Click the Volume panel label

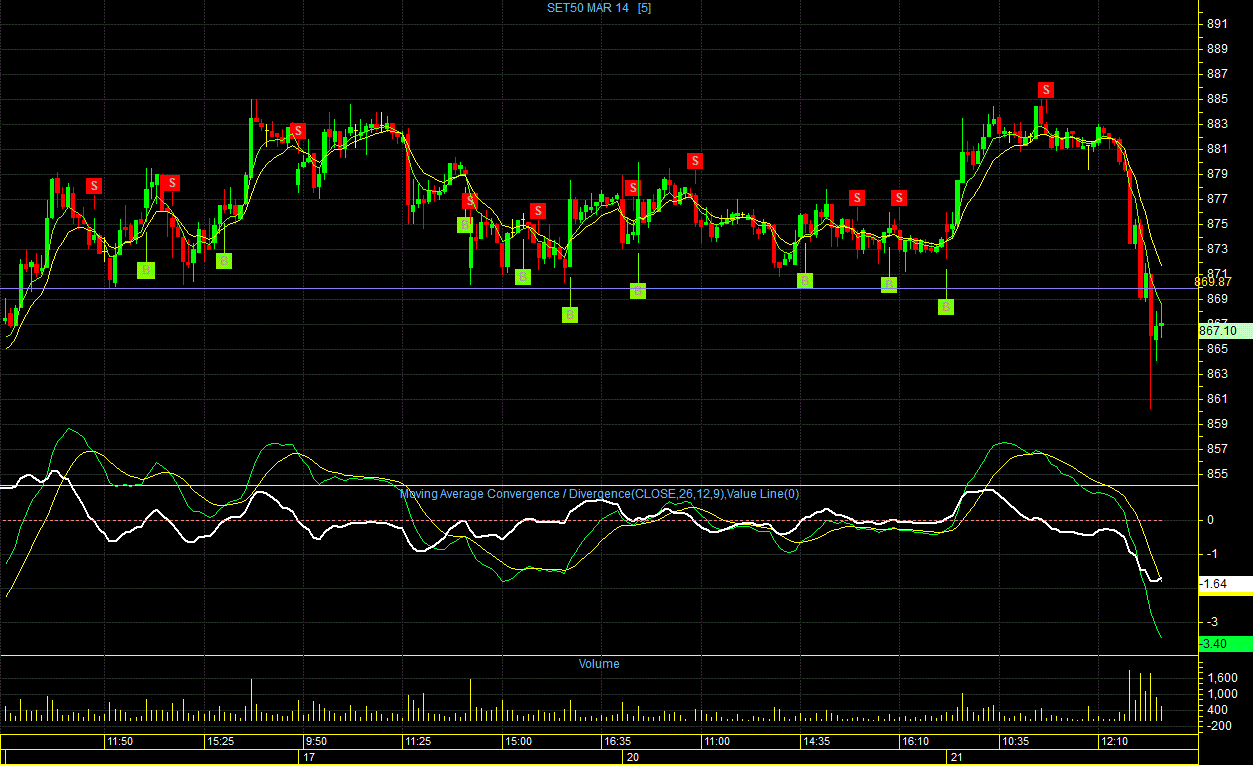pyautogui.click(x=599, y=664)
